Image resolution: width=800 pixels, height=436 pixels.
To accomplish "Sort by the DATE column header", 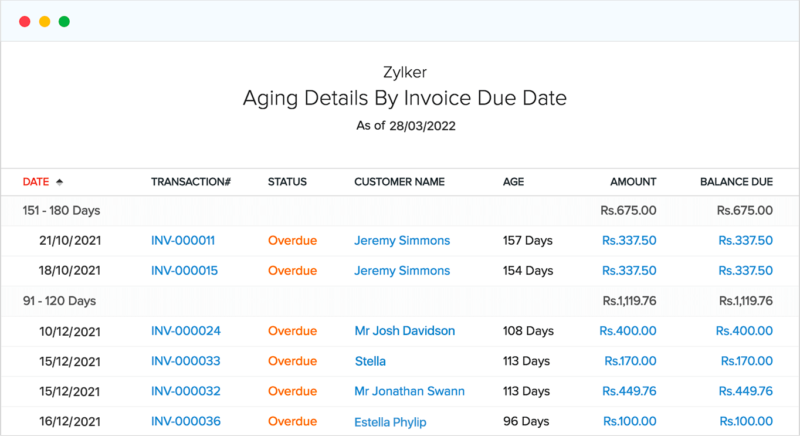I will [35, 182].
